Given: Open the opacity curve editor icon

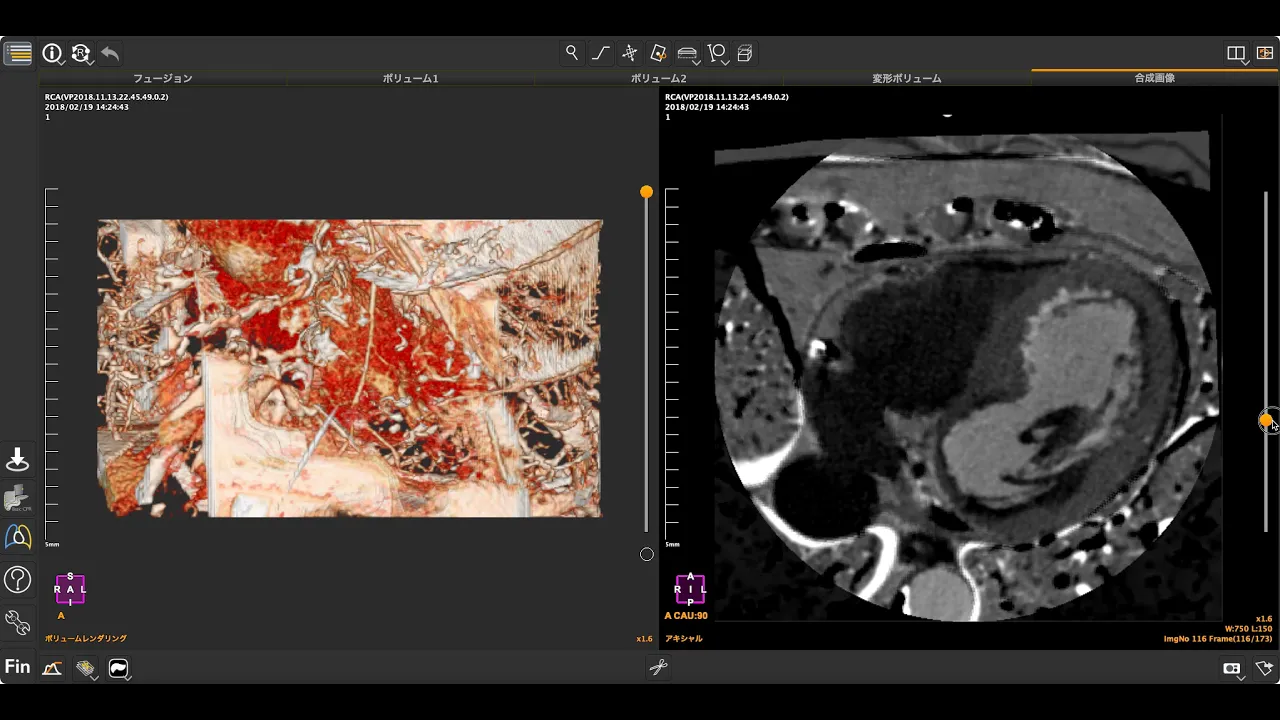Looking at the screenshot, I should [x=52, y=668].
